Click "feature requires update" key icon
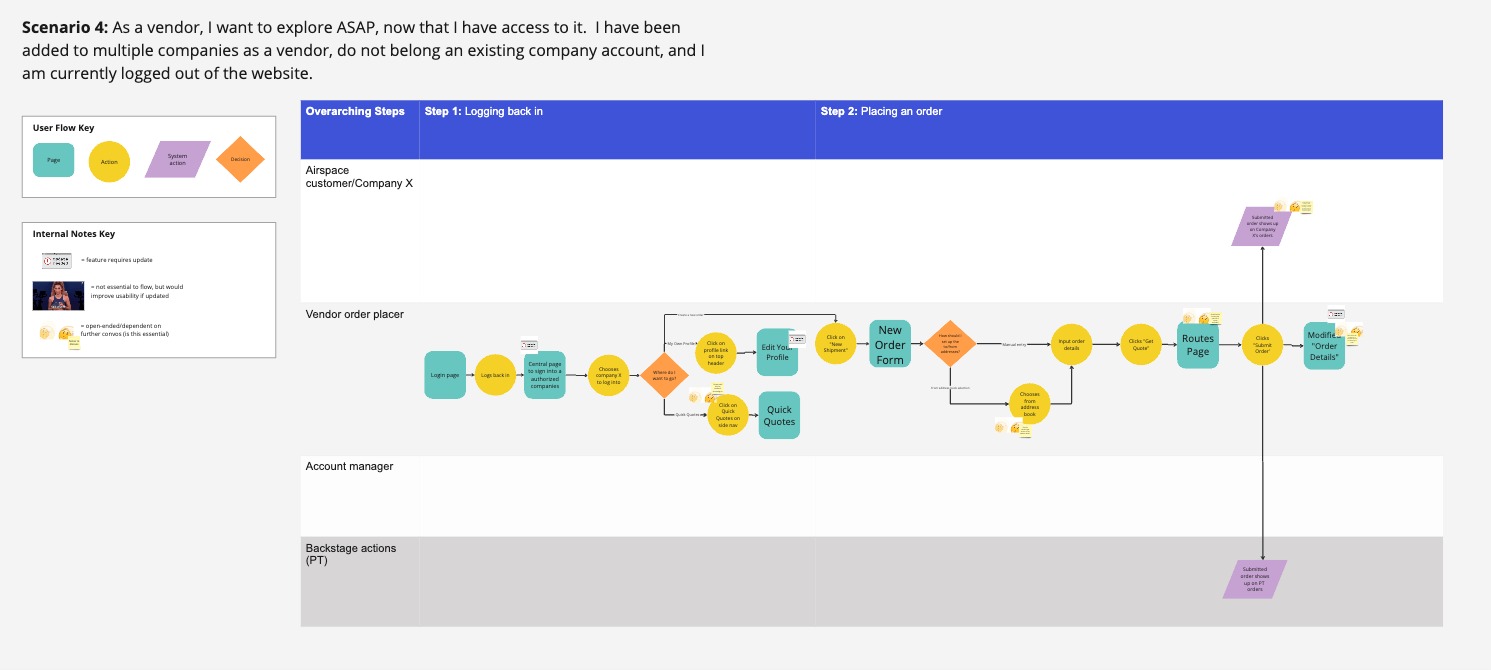Image resolution: width=1491 pixels, height=670 pixels. [56, 260]
